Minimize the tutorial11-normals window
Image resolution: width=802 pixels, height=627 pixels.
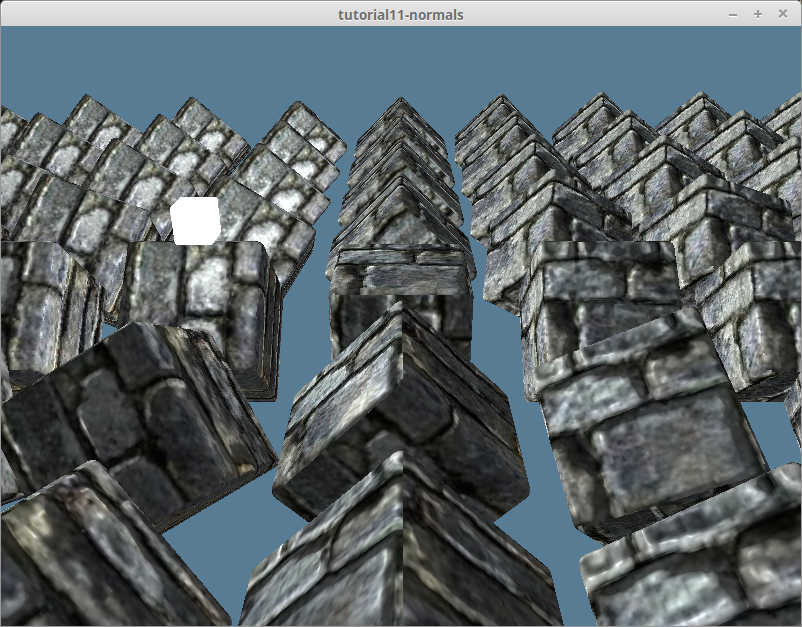[x=734, y=14]
